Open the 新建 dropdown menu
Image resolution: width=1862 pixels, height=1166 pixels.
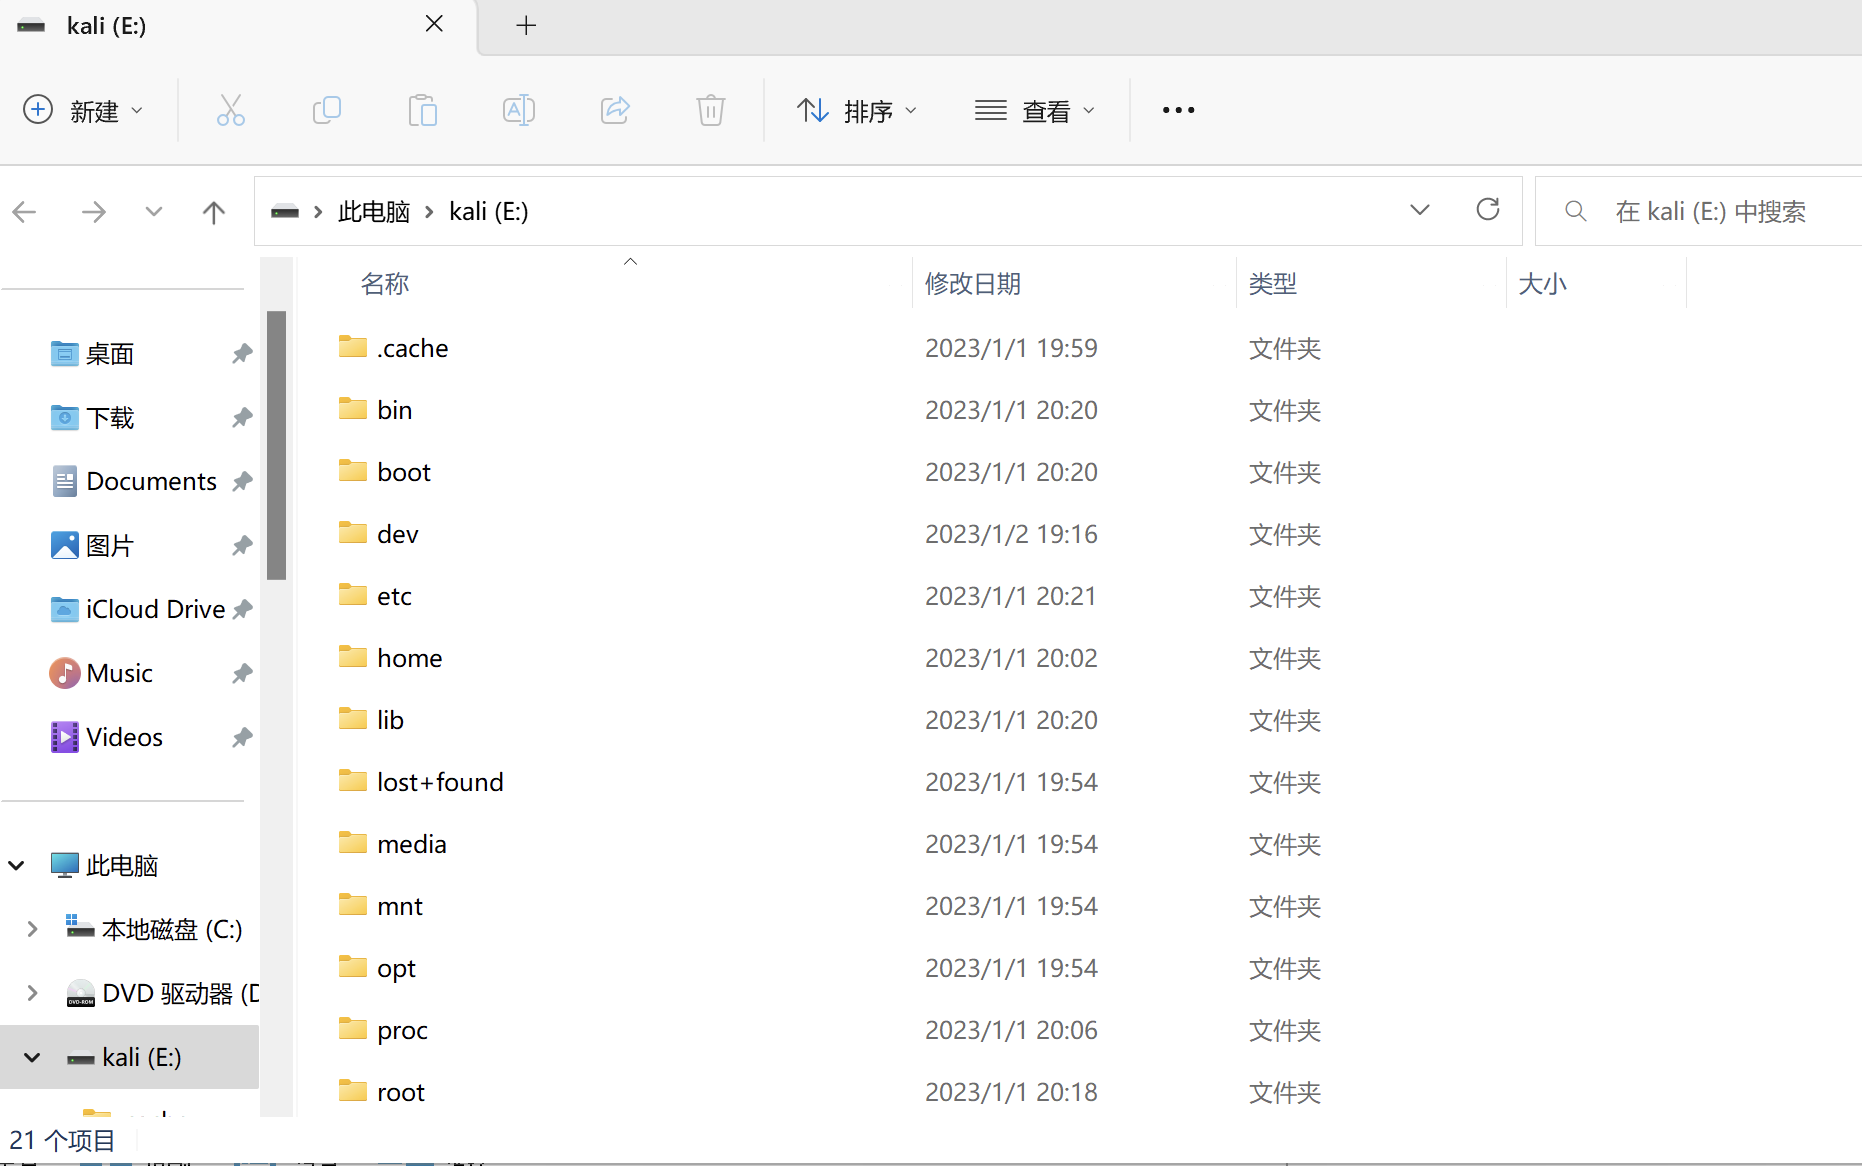pos(83,110)
